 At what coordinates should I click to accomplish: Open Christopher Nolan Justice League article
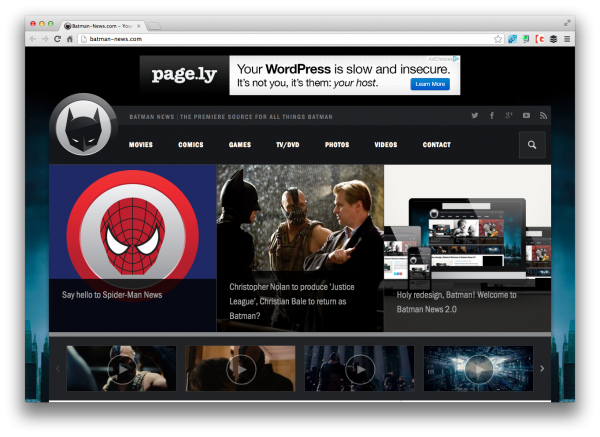tap(292, 302)
